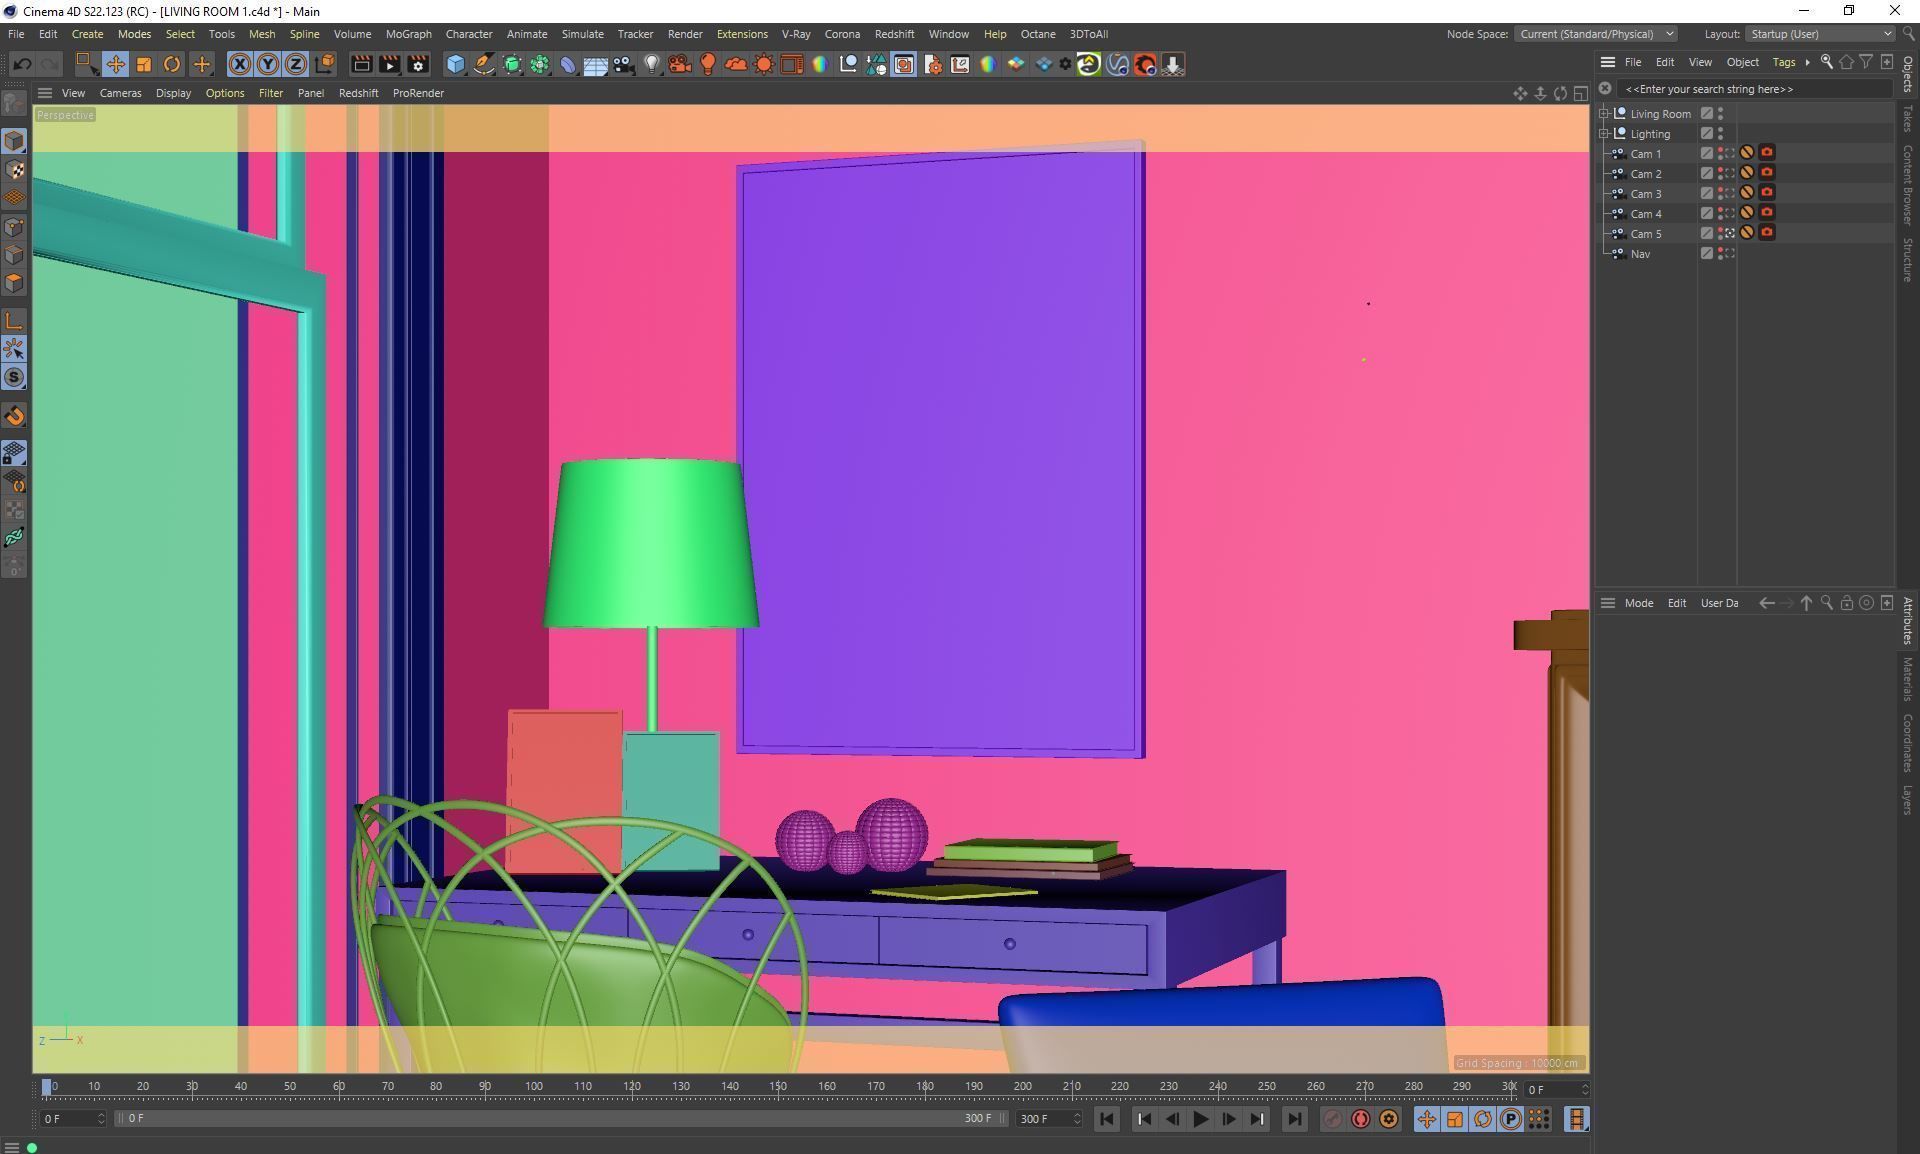
Task: Enable the Snap magnet icon in left sidebar
Action: point(14,416)
